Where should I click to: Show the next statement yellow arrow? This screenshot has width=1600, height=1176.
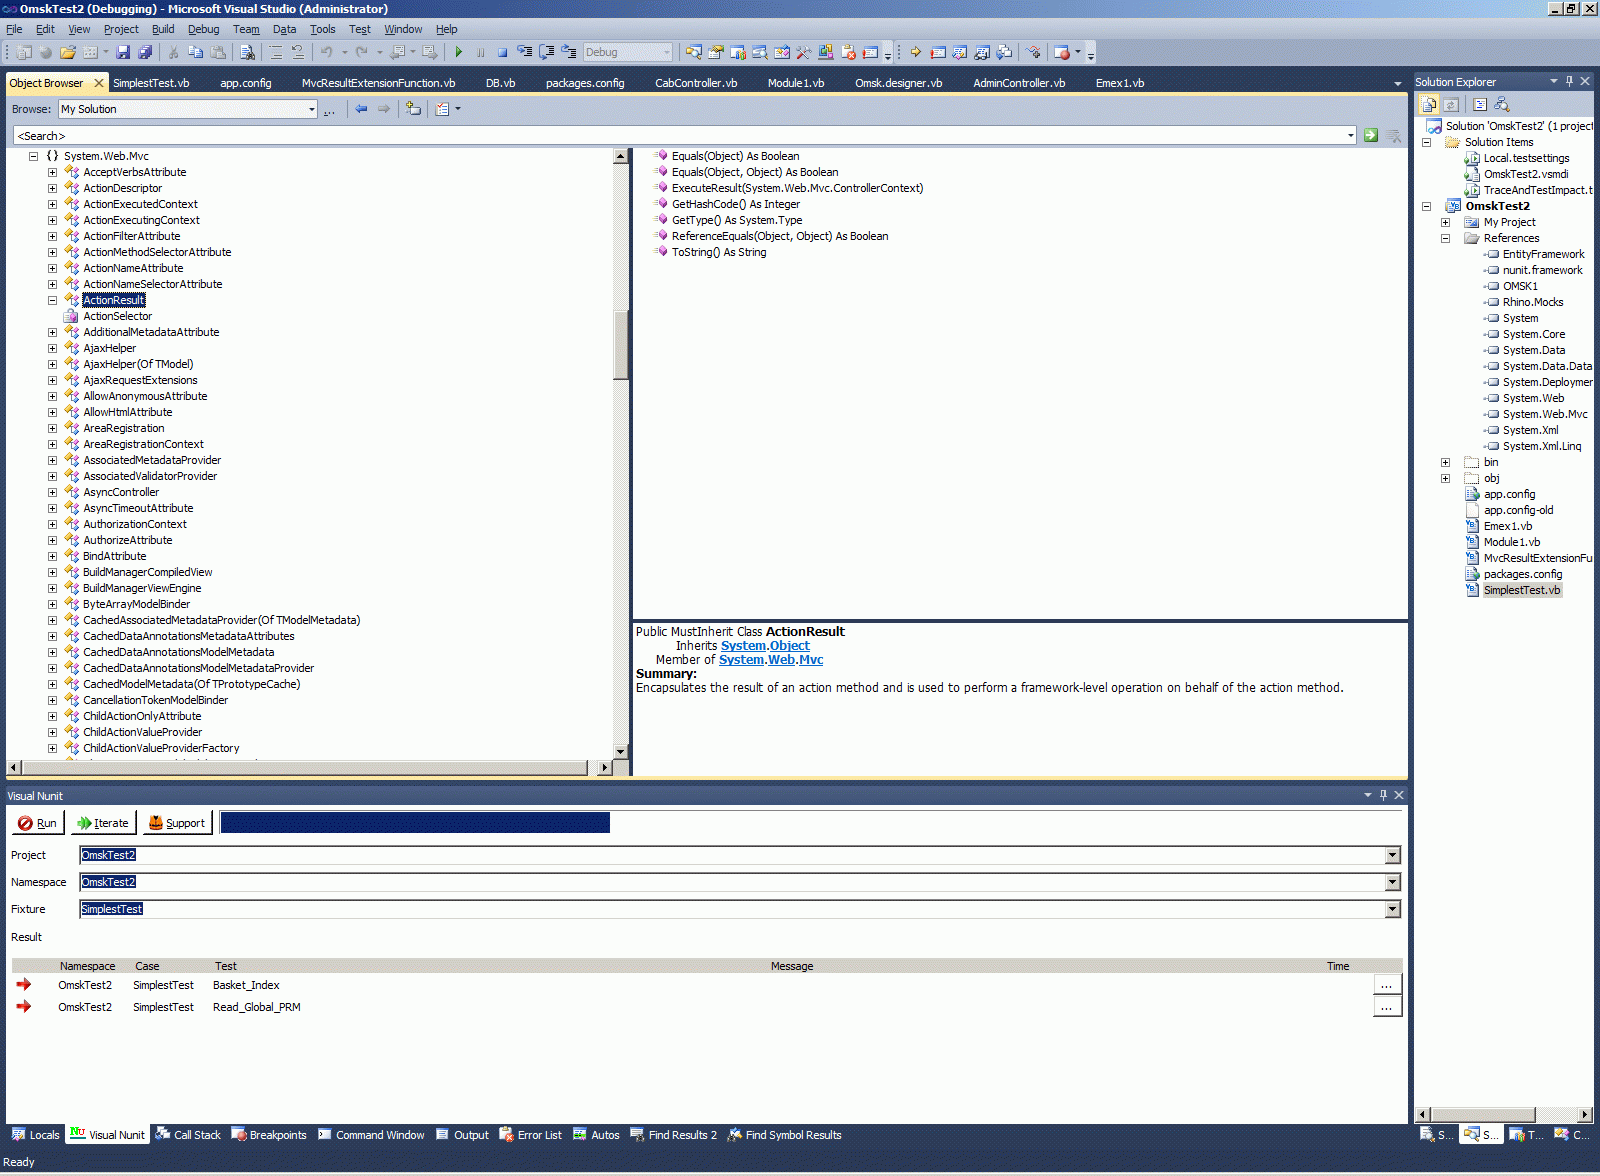pos(915,52)
